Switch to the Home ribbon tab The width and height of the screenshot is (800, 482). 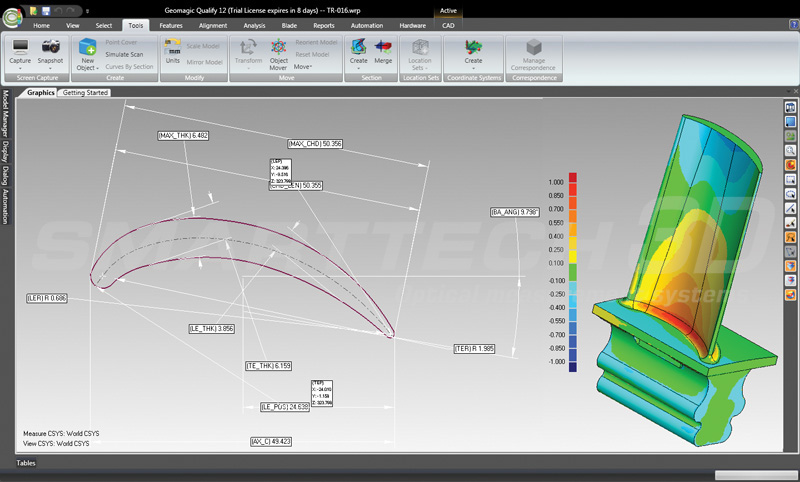pos(41,26)
